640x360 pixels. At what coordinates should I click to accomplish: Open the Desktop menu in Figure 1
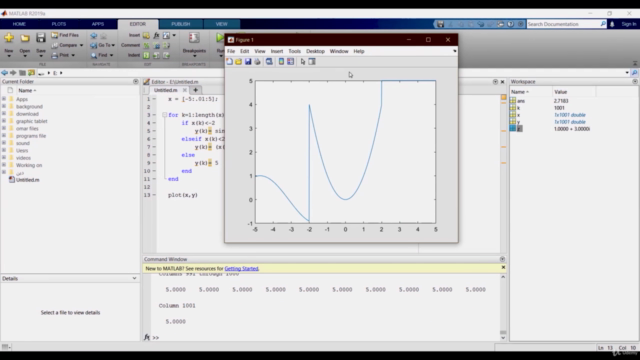(x=315, y=51)
